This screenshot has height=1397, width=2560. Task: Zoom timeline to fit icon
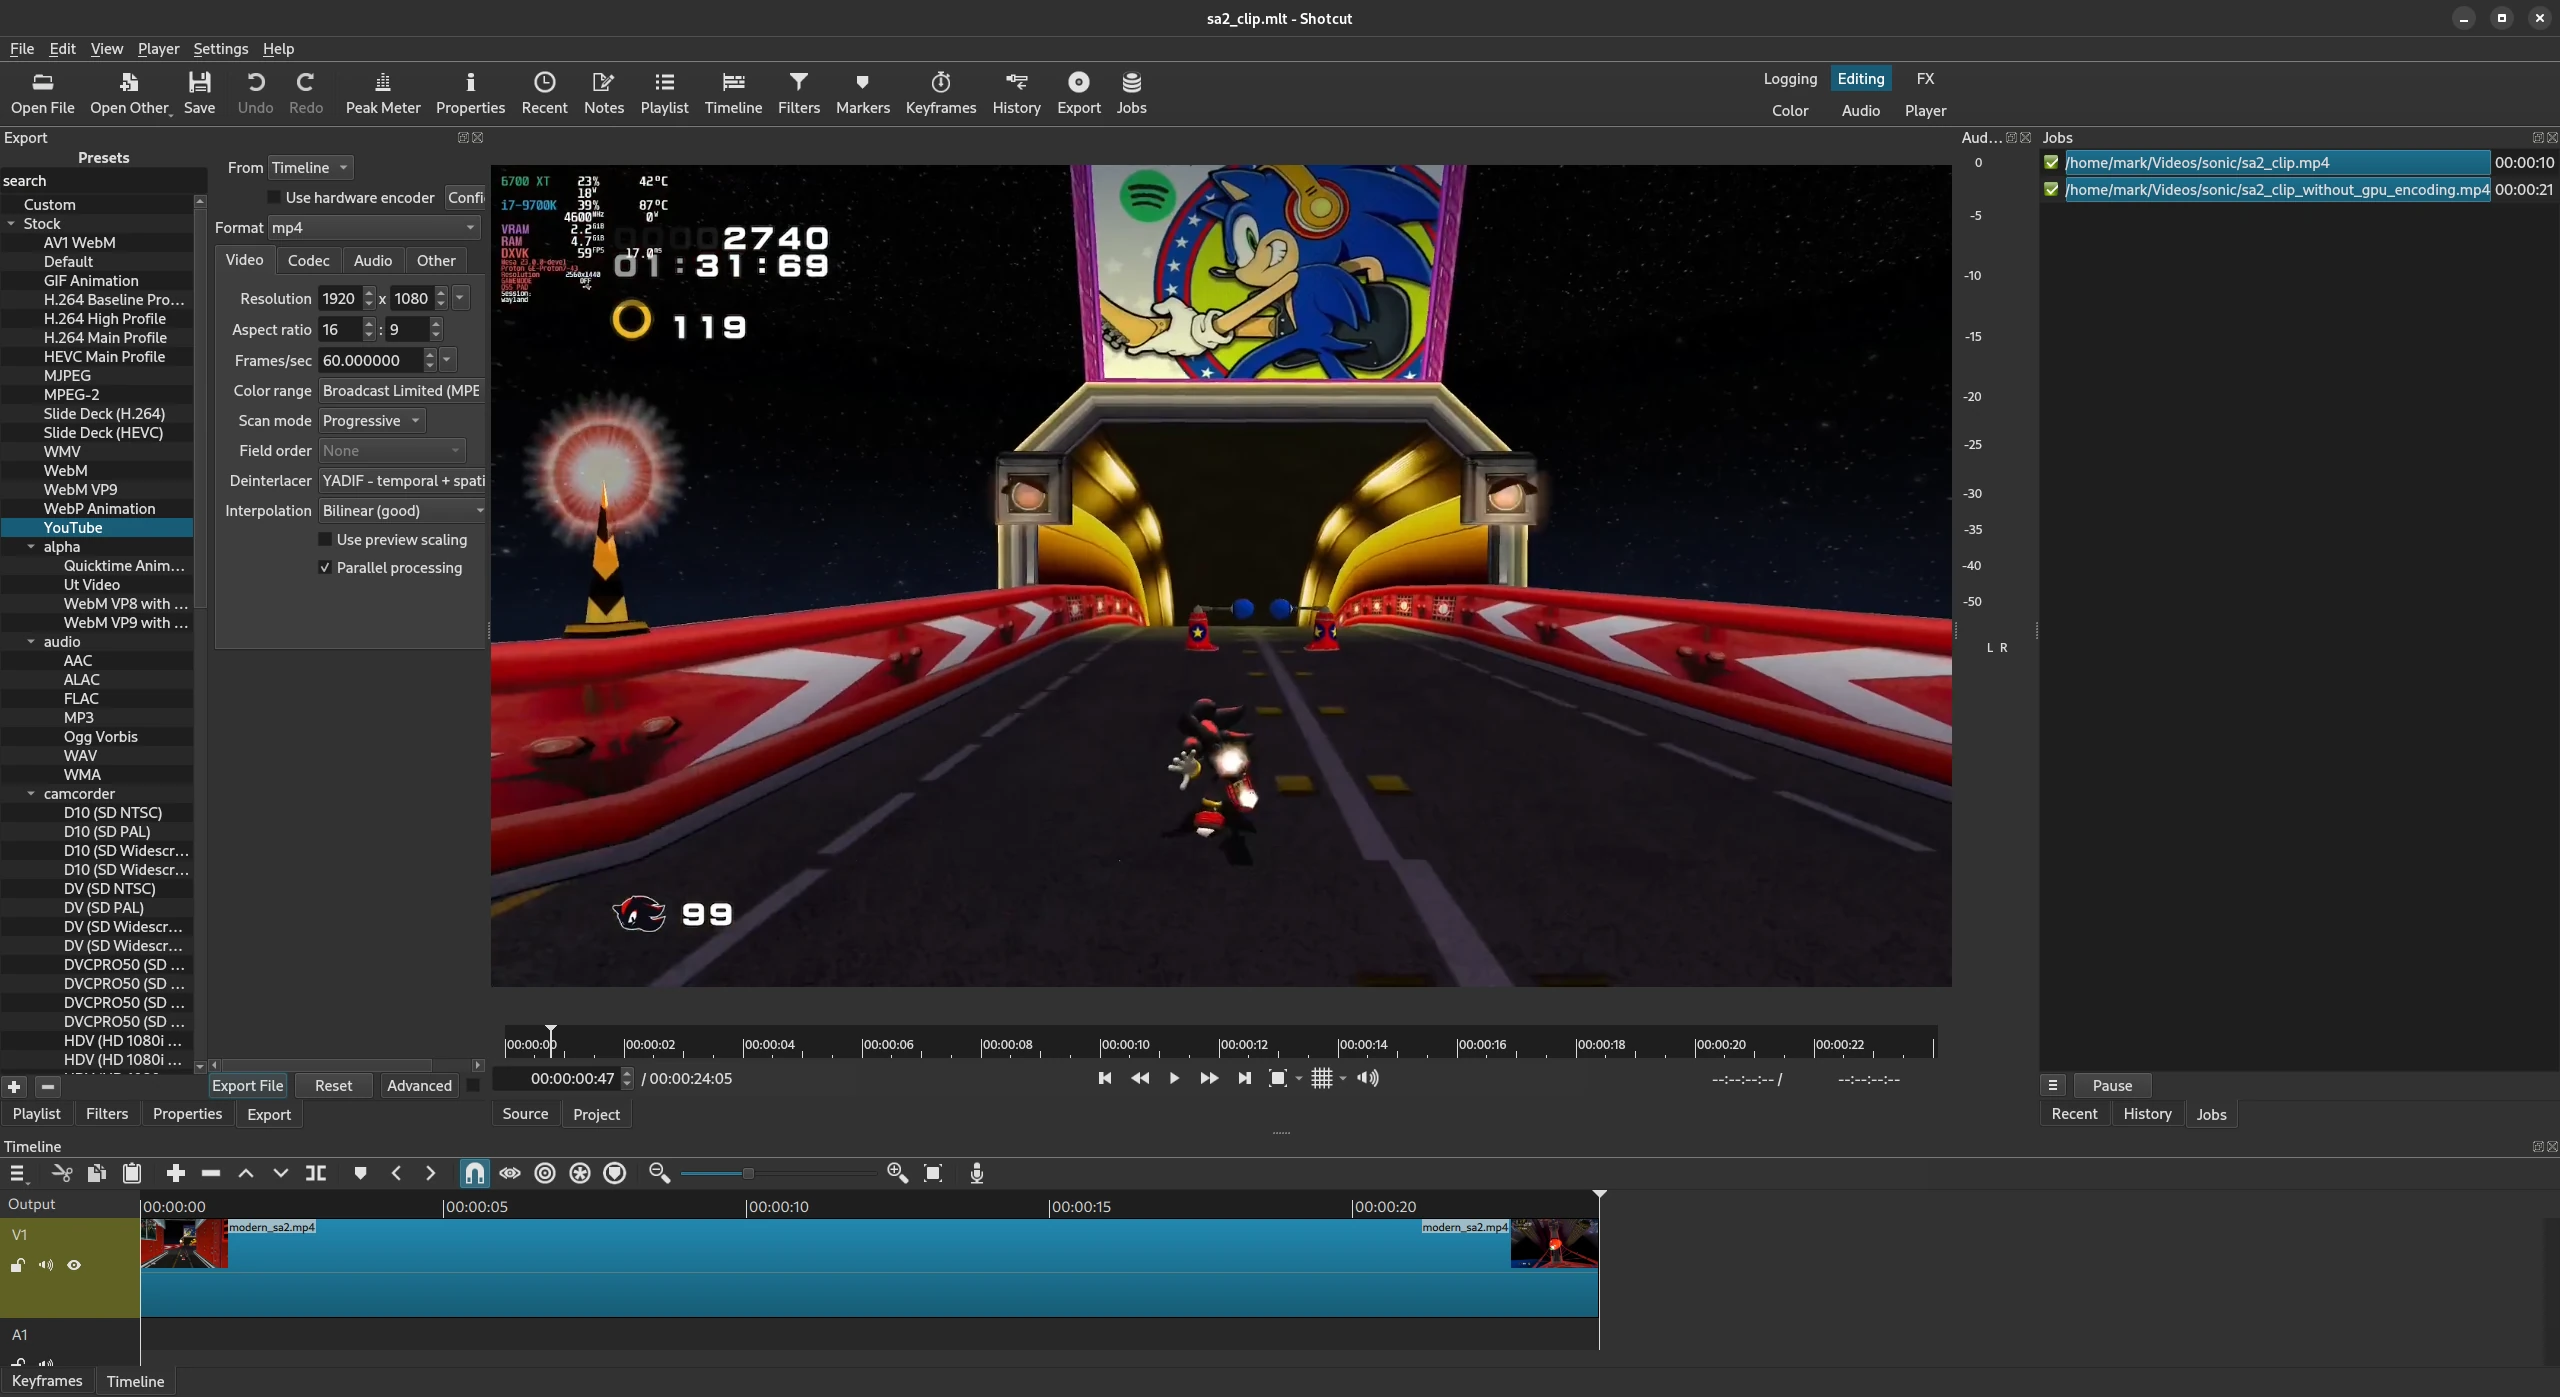(933, 1173)
